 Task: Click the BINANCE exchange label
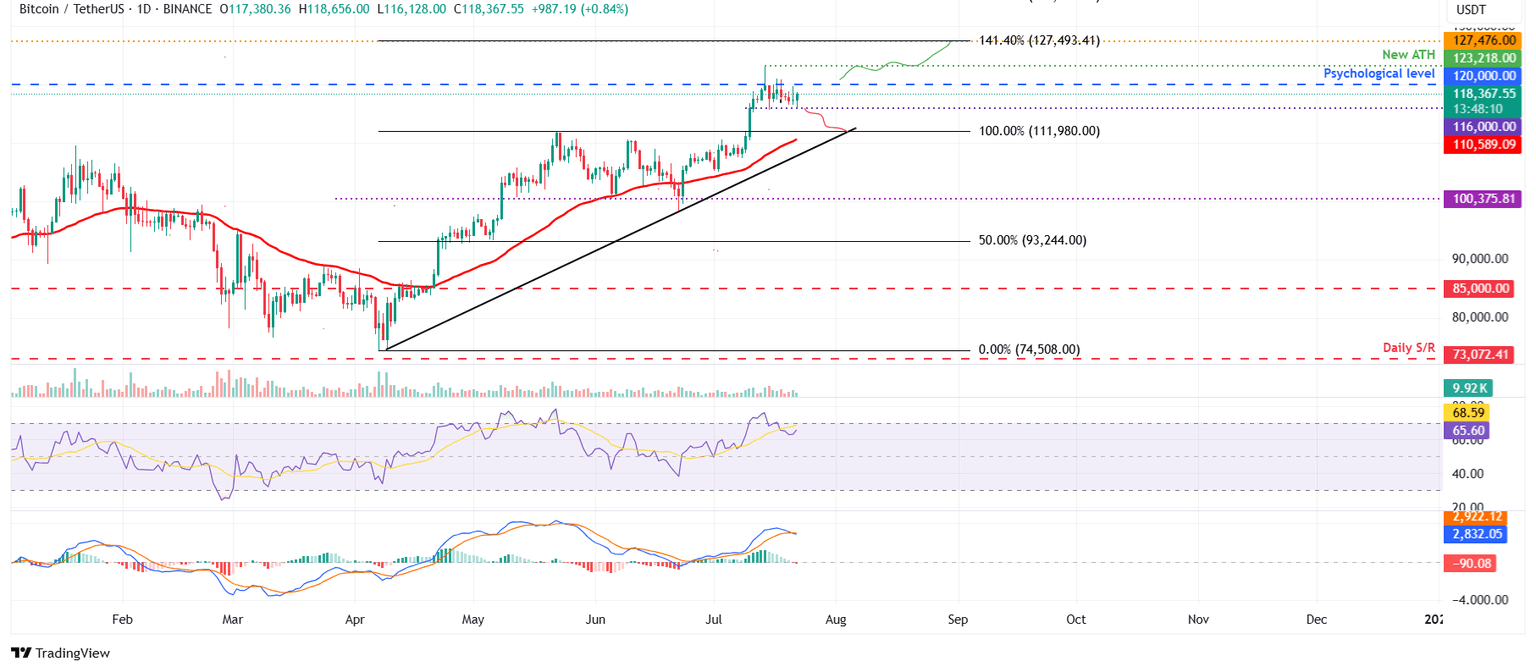[x=190, y=8]
